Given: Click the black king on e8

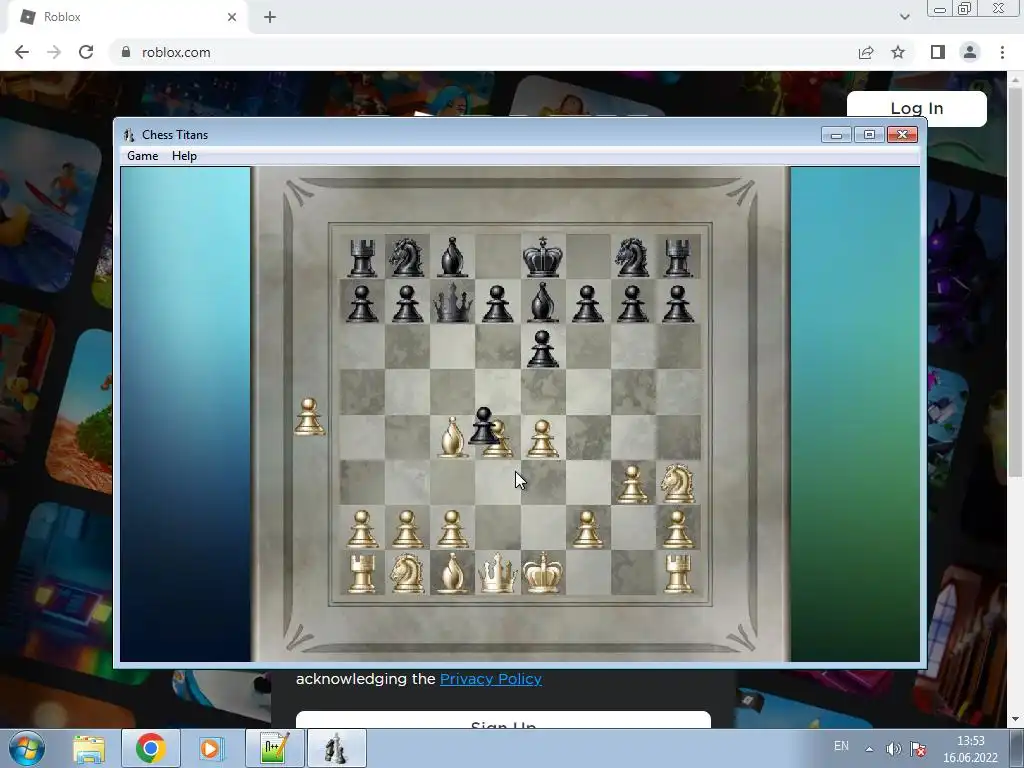Looking at the screenshot, I should (x=543, y=257).
